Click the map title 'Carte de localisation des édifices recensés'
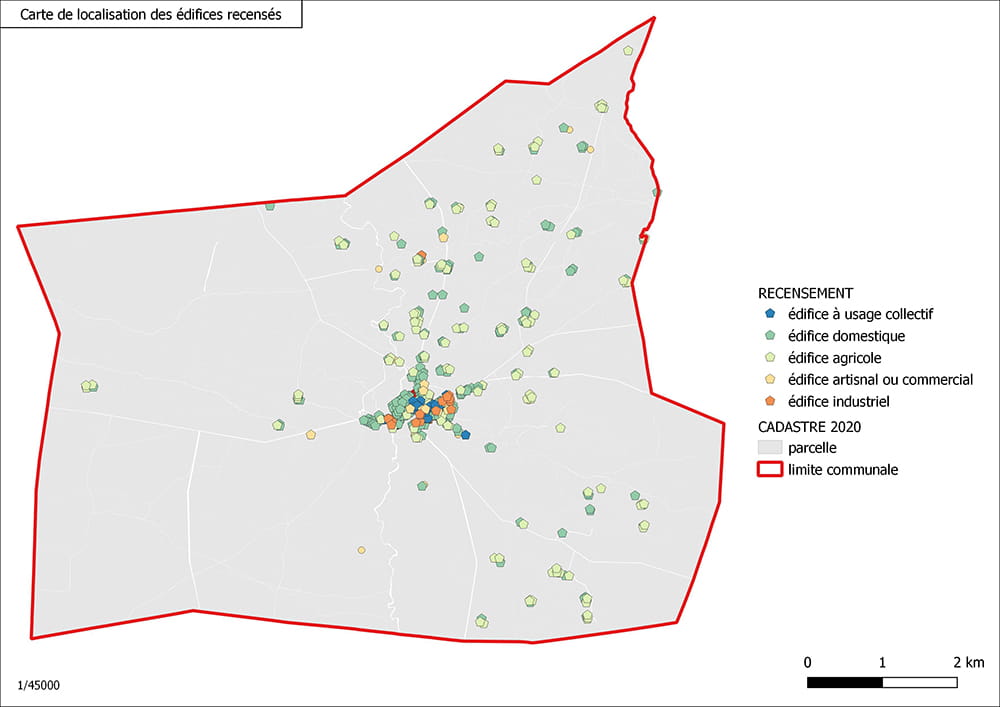Viewport: 1000px width, 707px height. pyautogui.click(x=152, y=14)
